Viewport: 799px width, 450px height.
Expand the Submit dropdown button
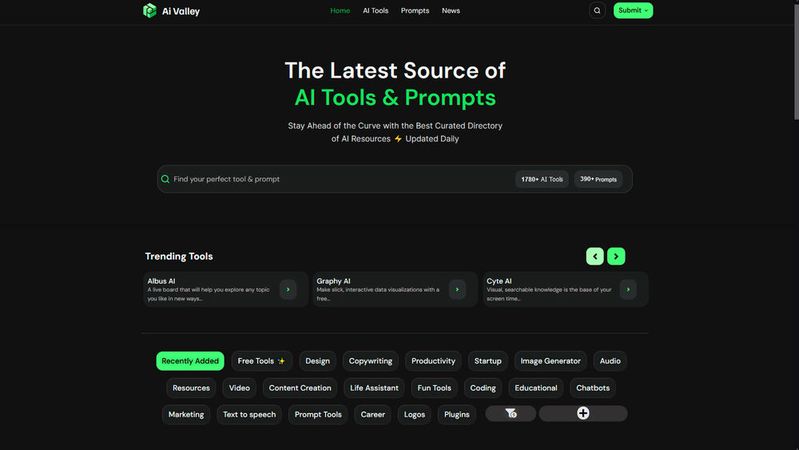(633, 11)
